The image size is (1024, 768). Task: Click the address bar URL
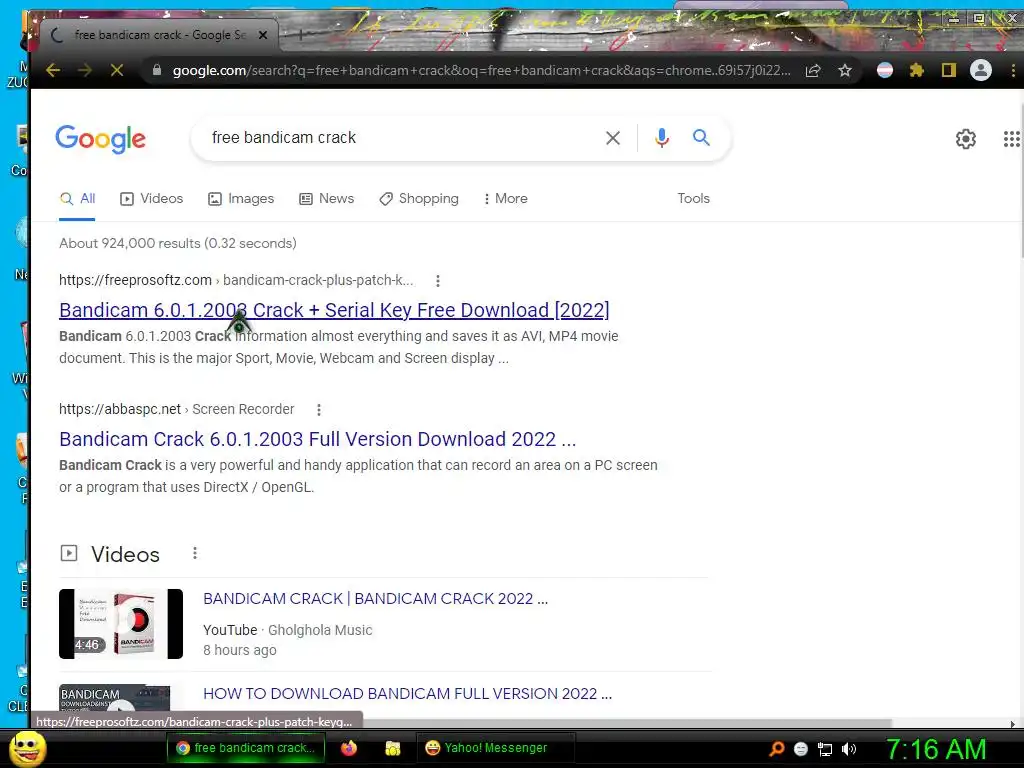pyautogui.click(x=481, y=71)
